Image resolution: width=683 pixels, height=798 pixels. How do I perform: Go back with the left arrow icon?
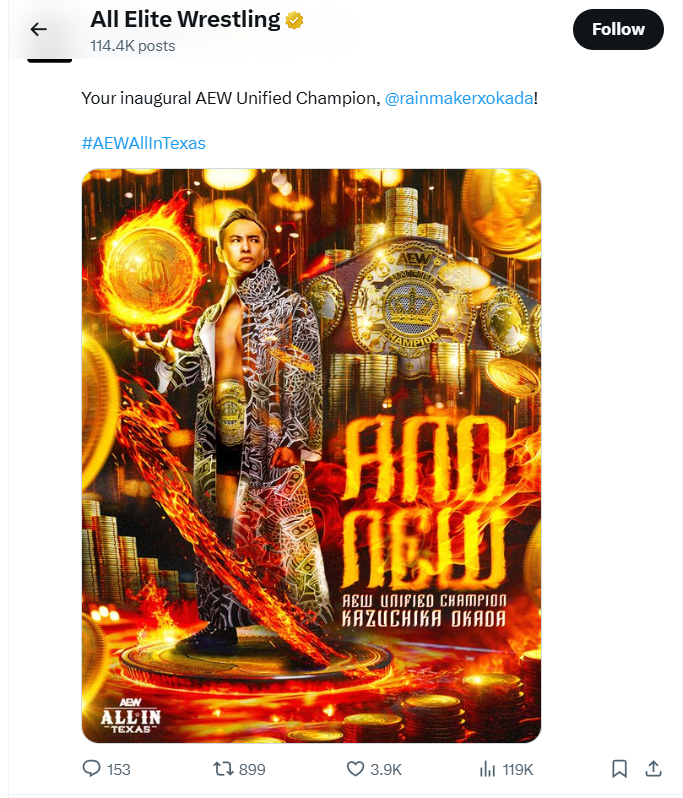[x=39, y=30]
